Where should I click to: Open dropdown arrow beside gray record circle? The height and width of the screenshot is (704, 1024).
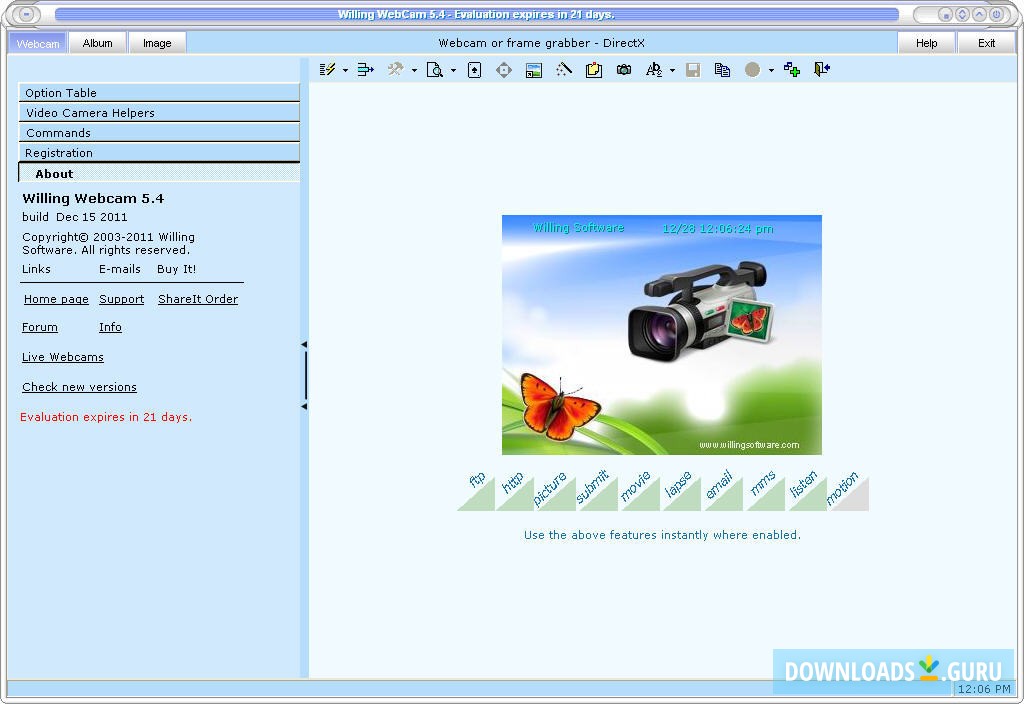tap(771, 71)
